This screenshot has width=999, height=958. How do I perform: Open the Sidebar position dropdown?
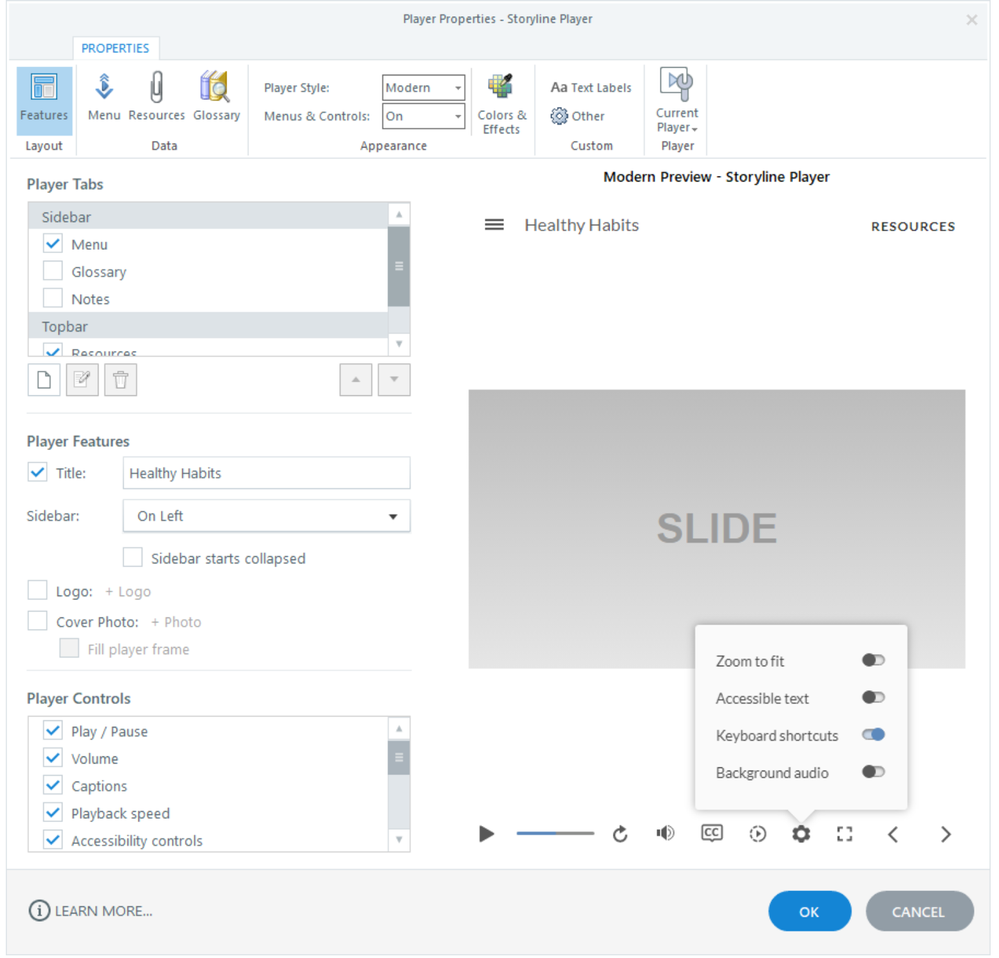266,516
